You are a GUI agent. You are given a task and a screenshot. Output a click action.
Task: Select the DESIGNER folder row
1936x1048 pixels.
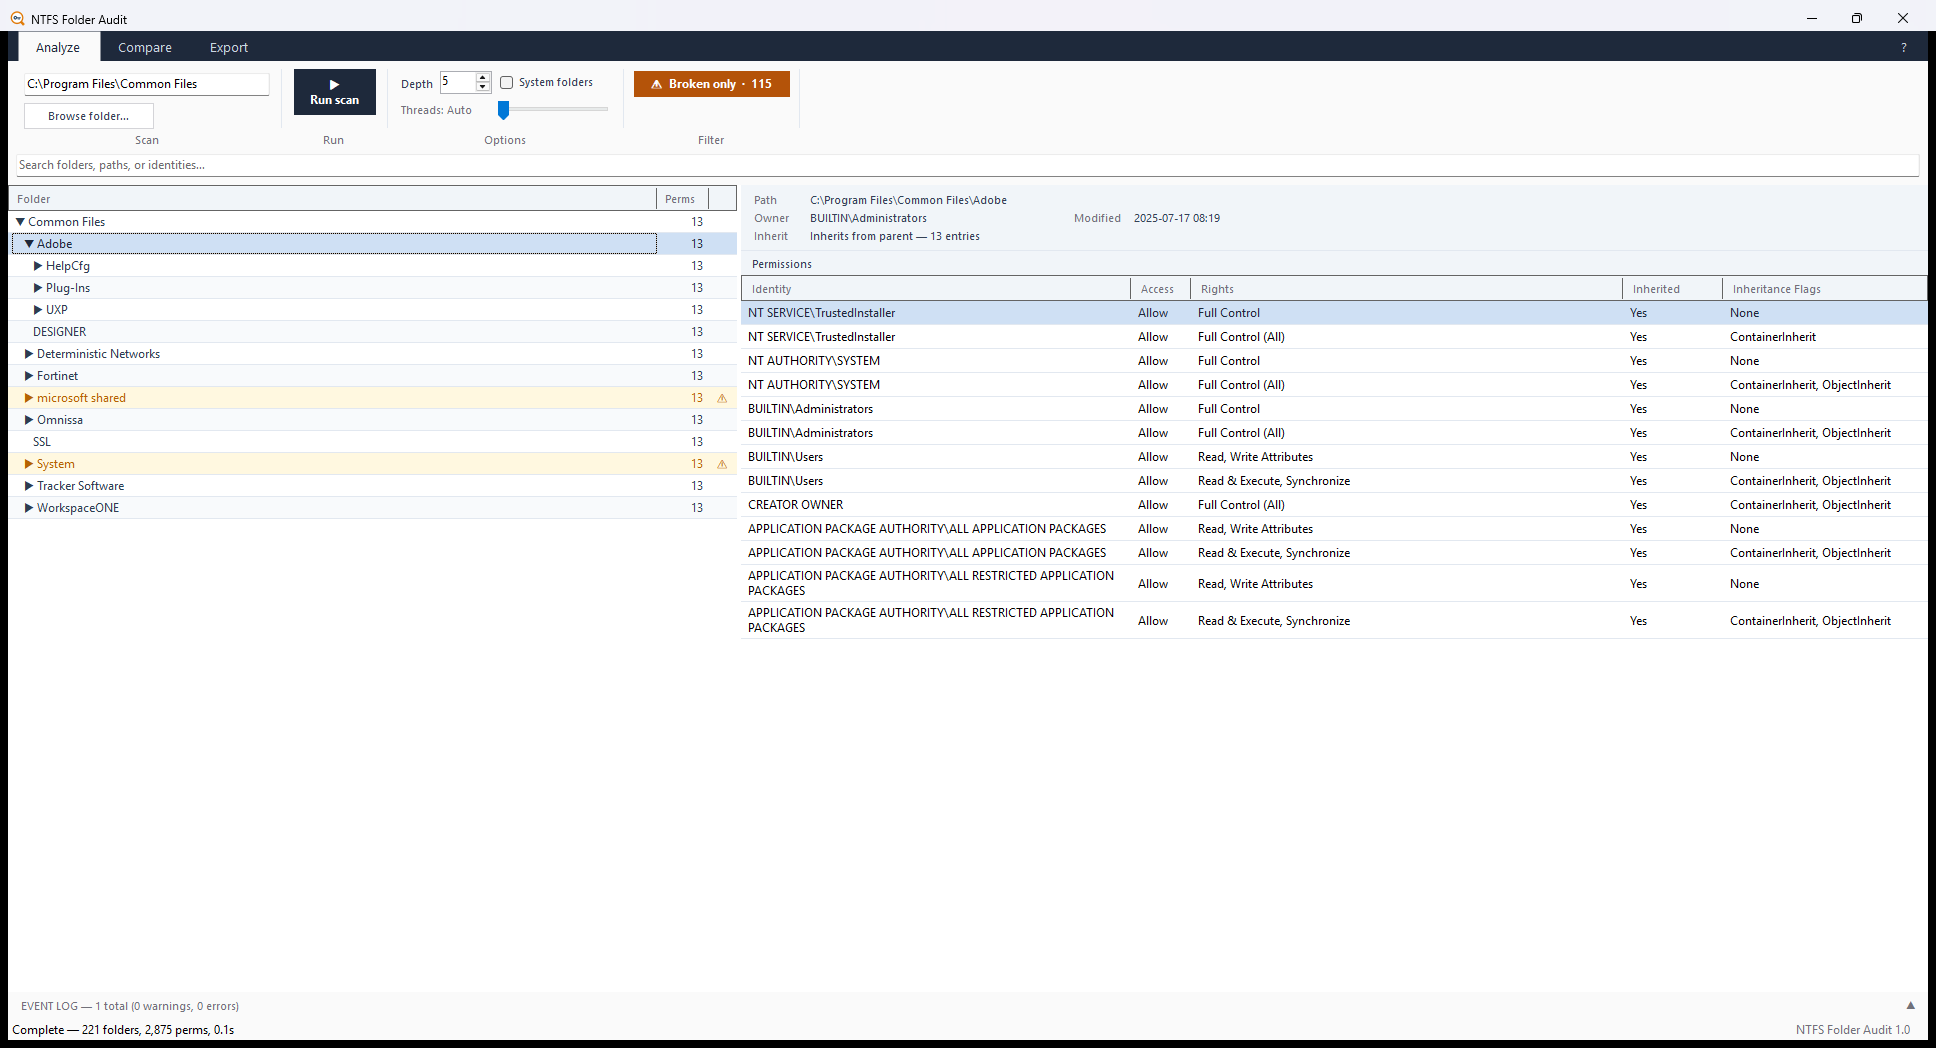(x=373, y=332)
